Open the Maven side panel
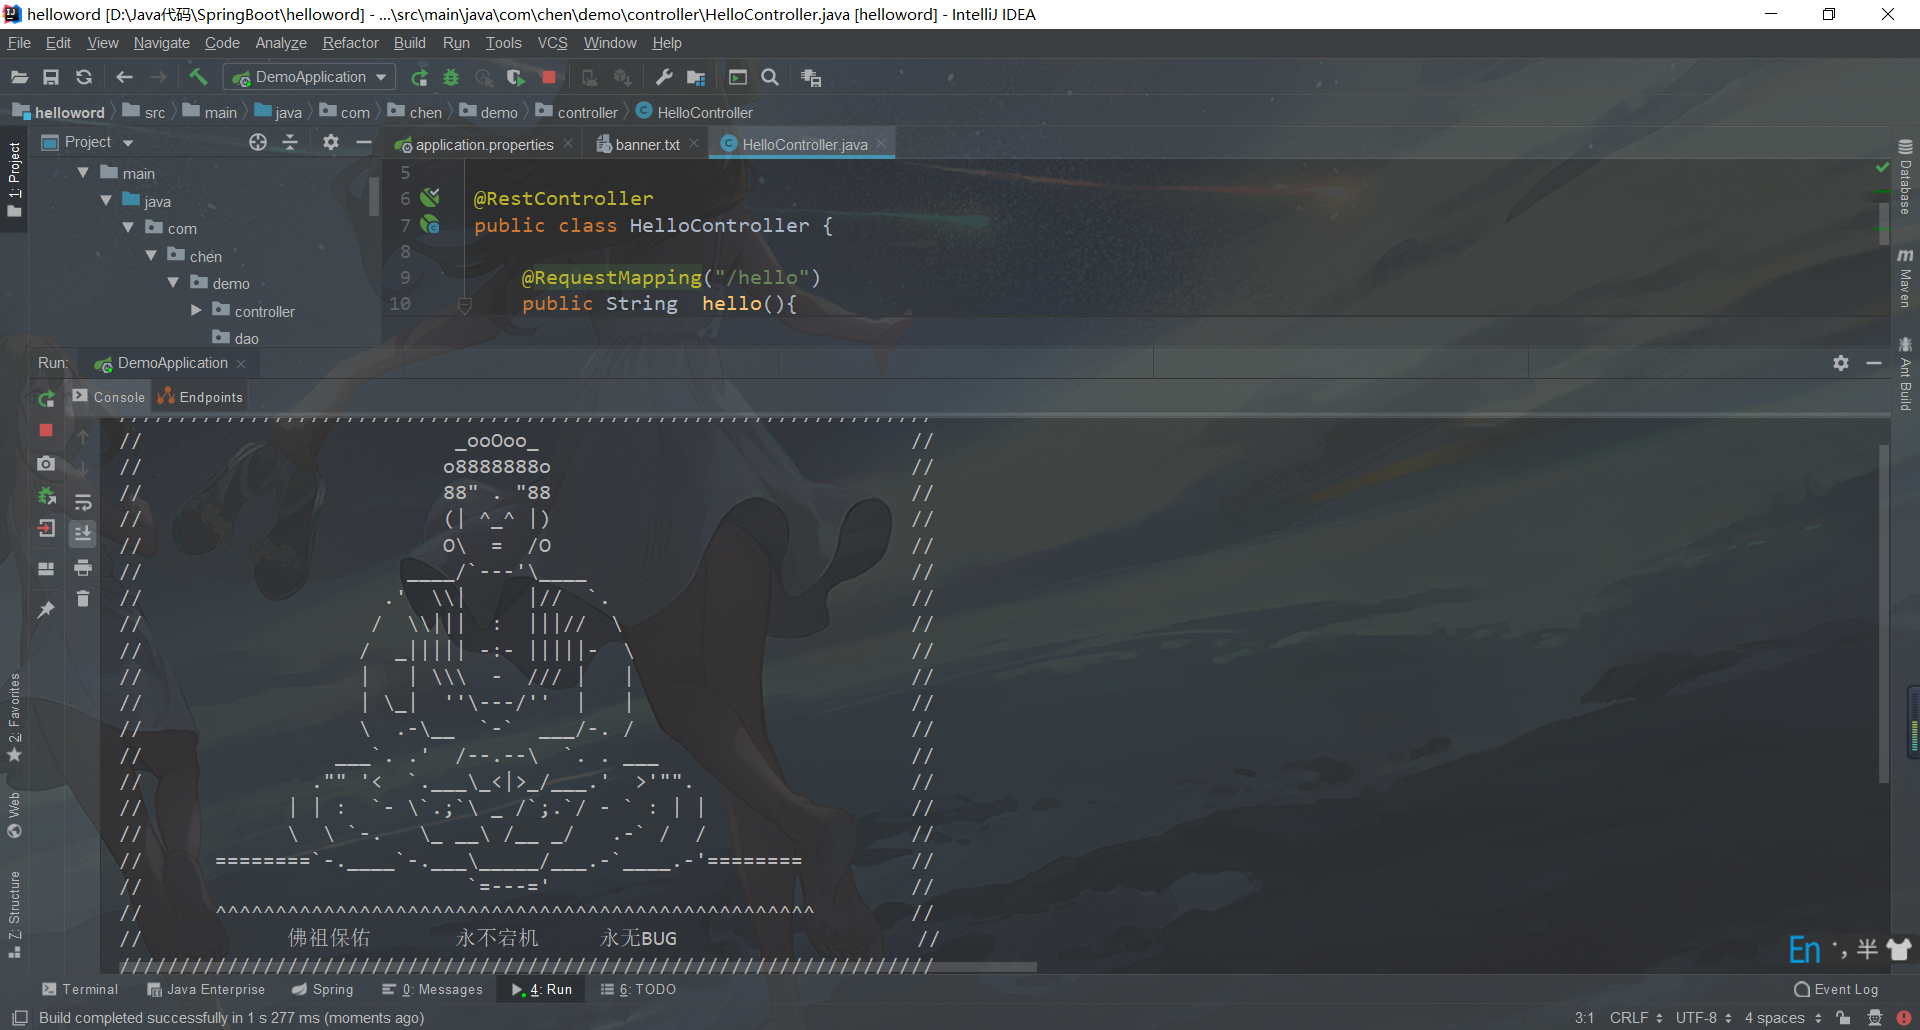The image size is (1920, 1030). pyautogui.click(x=1906, y=279)
